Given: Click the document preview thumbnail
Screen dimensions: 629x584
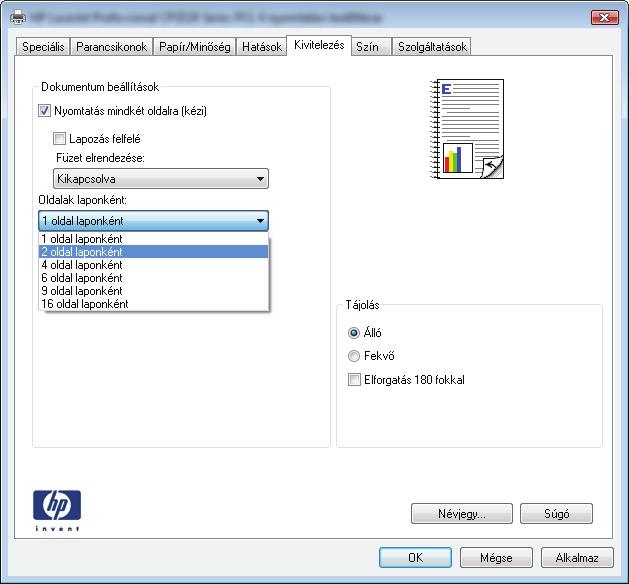Looking at the screenshot, I should click(x=467, y=129).
